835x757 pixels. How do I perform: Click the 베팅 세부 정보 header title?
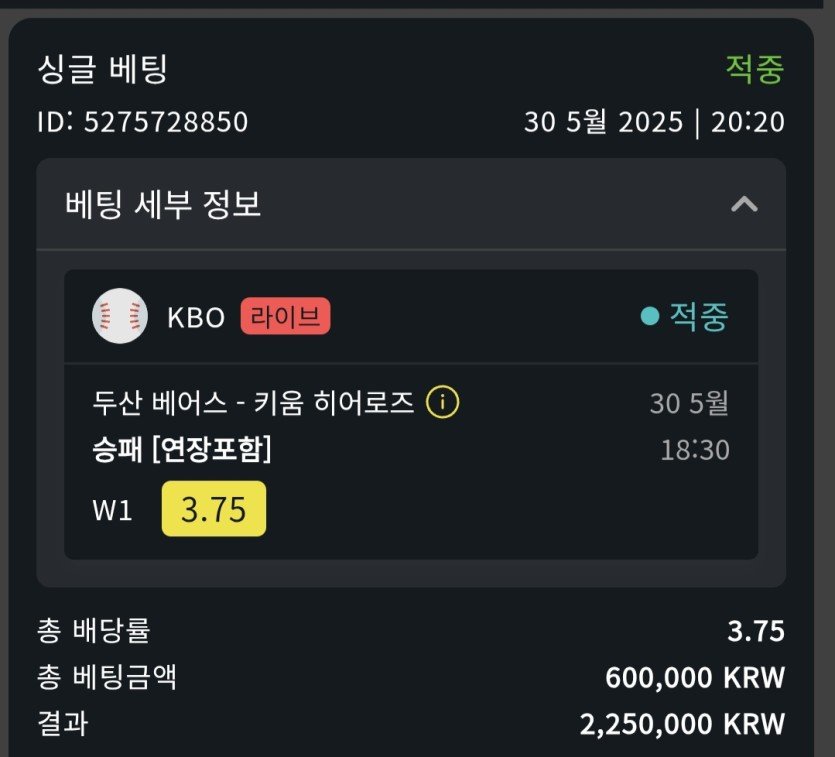pos(163,205)
